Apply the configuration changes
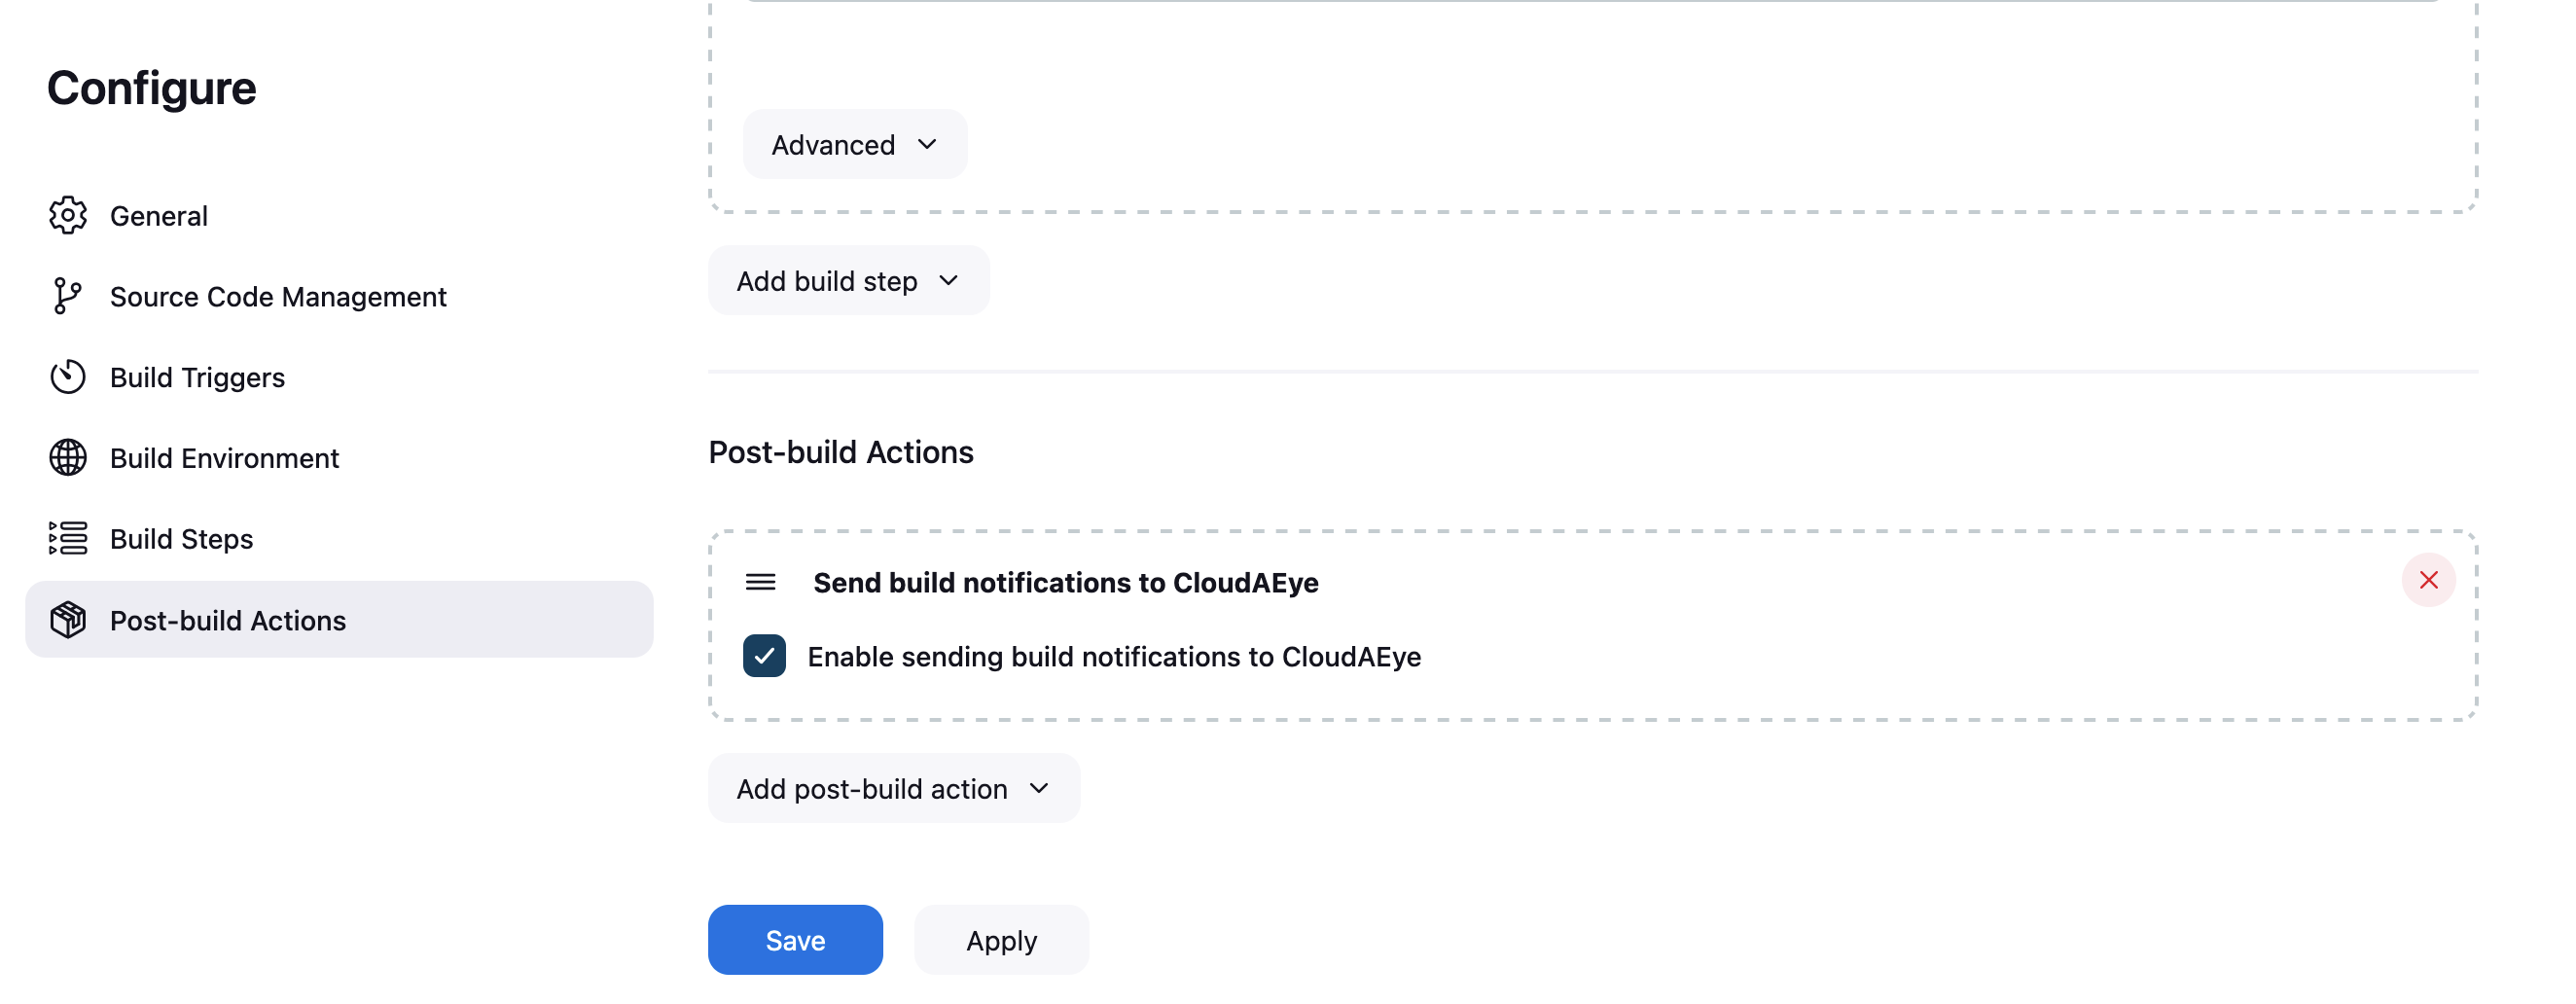 pyautogui.click(x=1001, y=941)
